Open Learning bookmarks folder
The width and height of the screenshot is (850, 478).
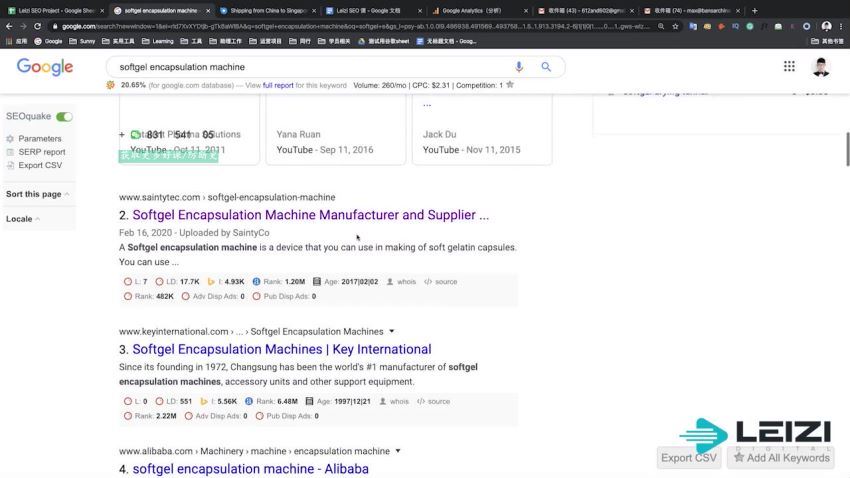click(158, 41)
